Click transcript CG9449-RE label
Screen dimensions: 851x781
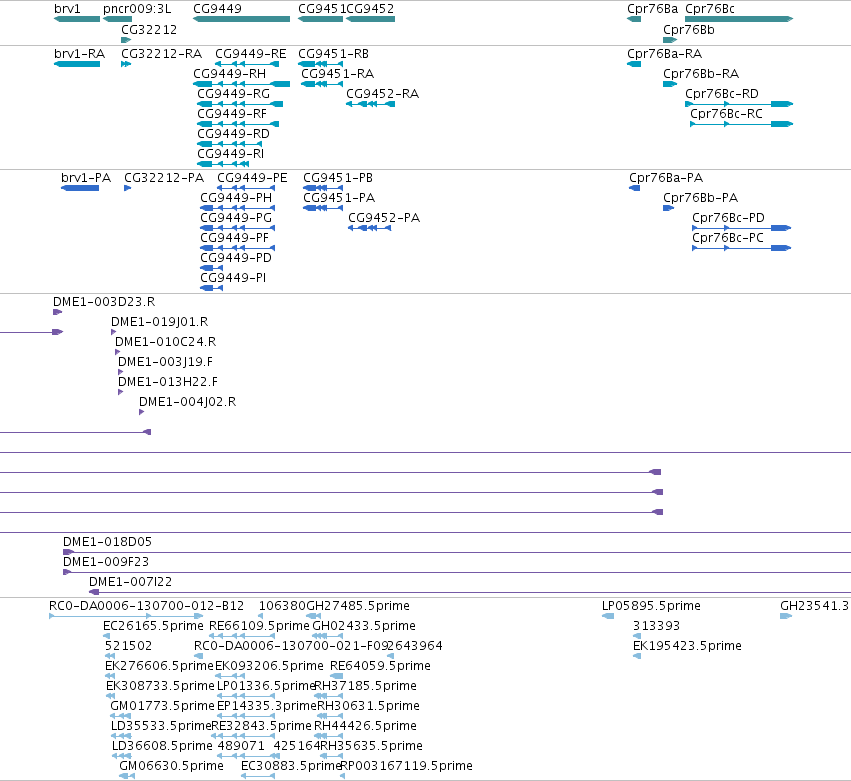251,54
